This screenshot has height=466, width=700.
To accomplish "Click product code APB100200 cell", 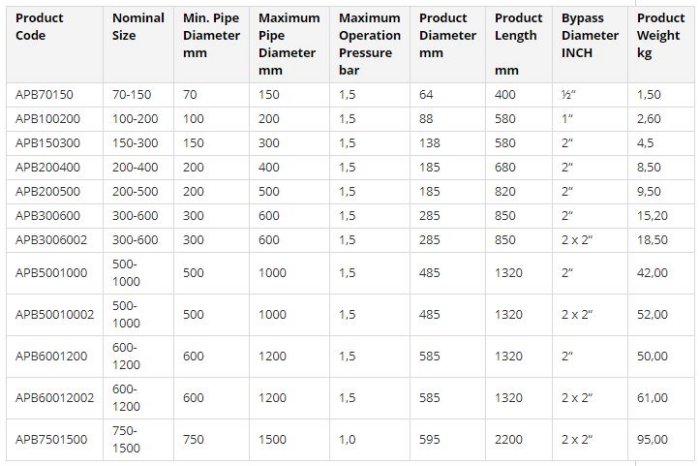I will point(47,117).
